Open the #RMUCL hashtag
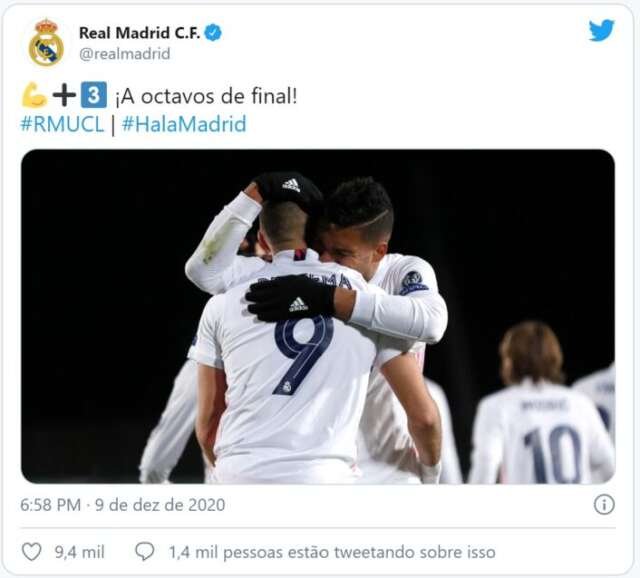Screen dimensions: 640x578 pos(62,124)
